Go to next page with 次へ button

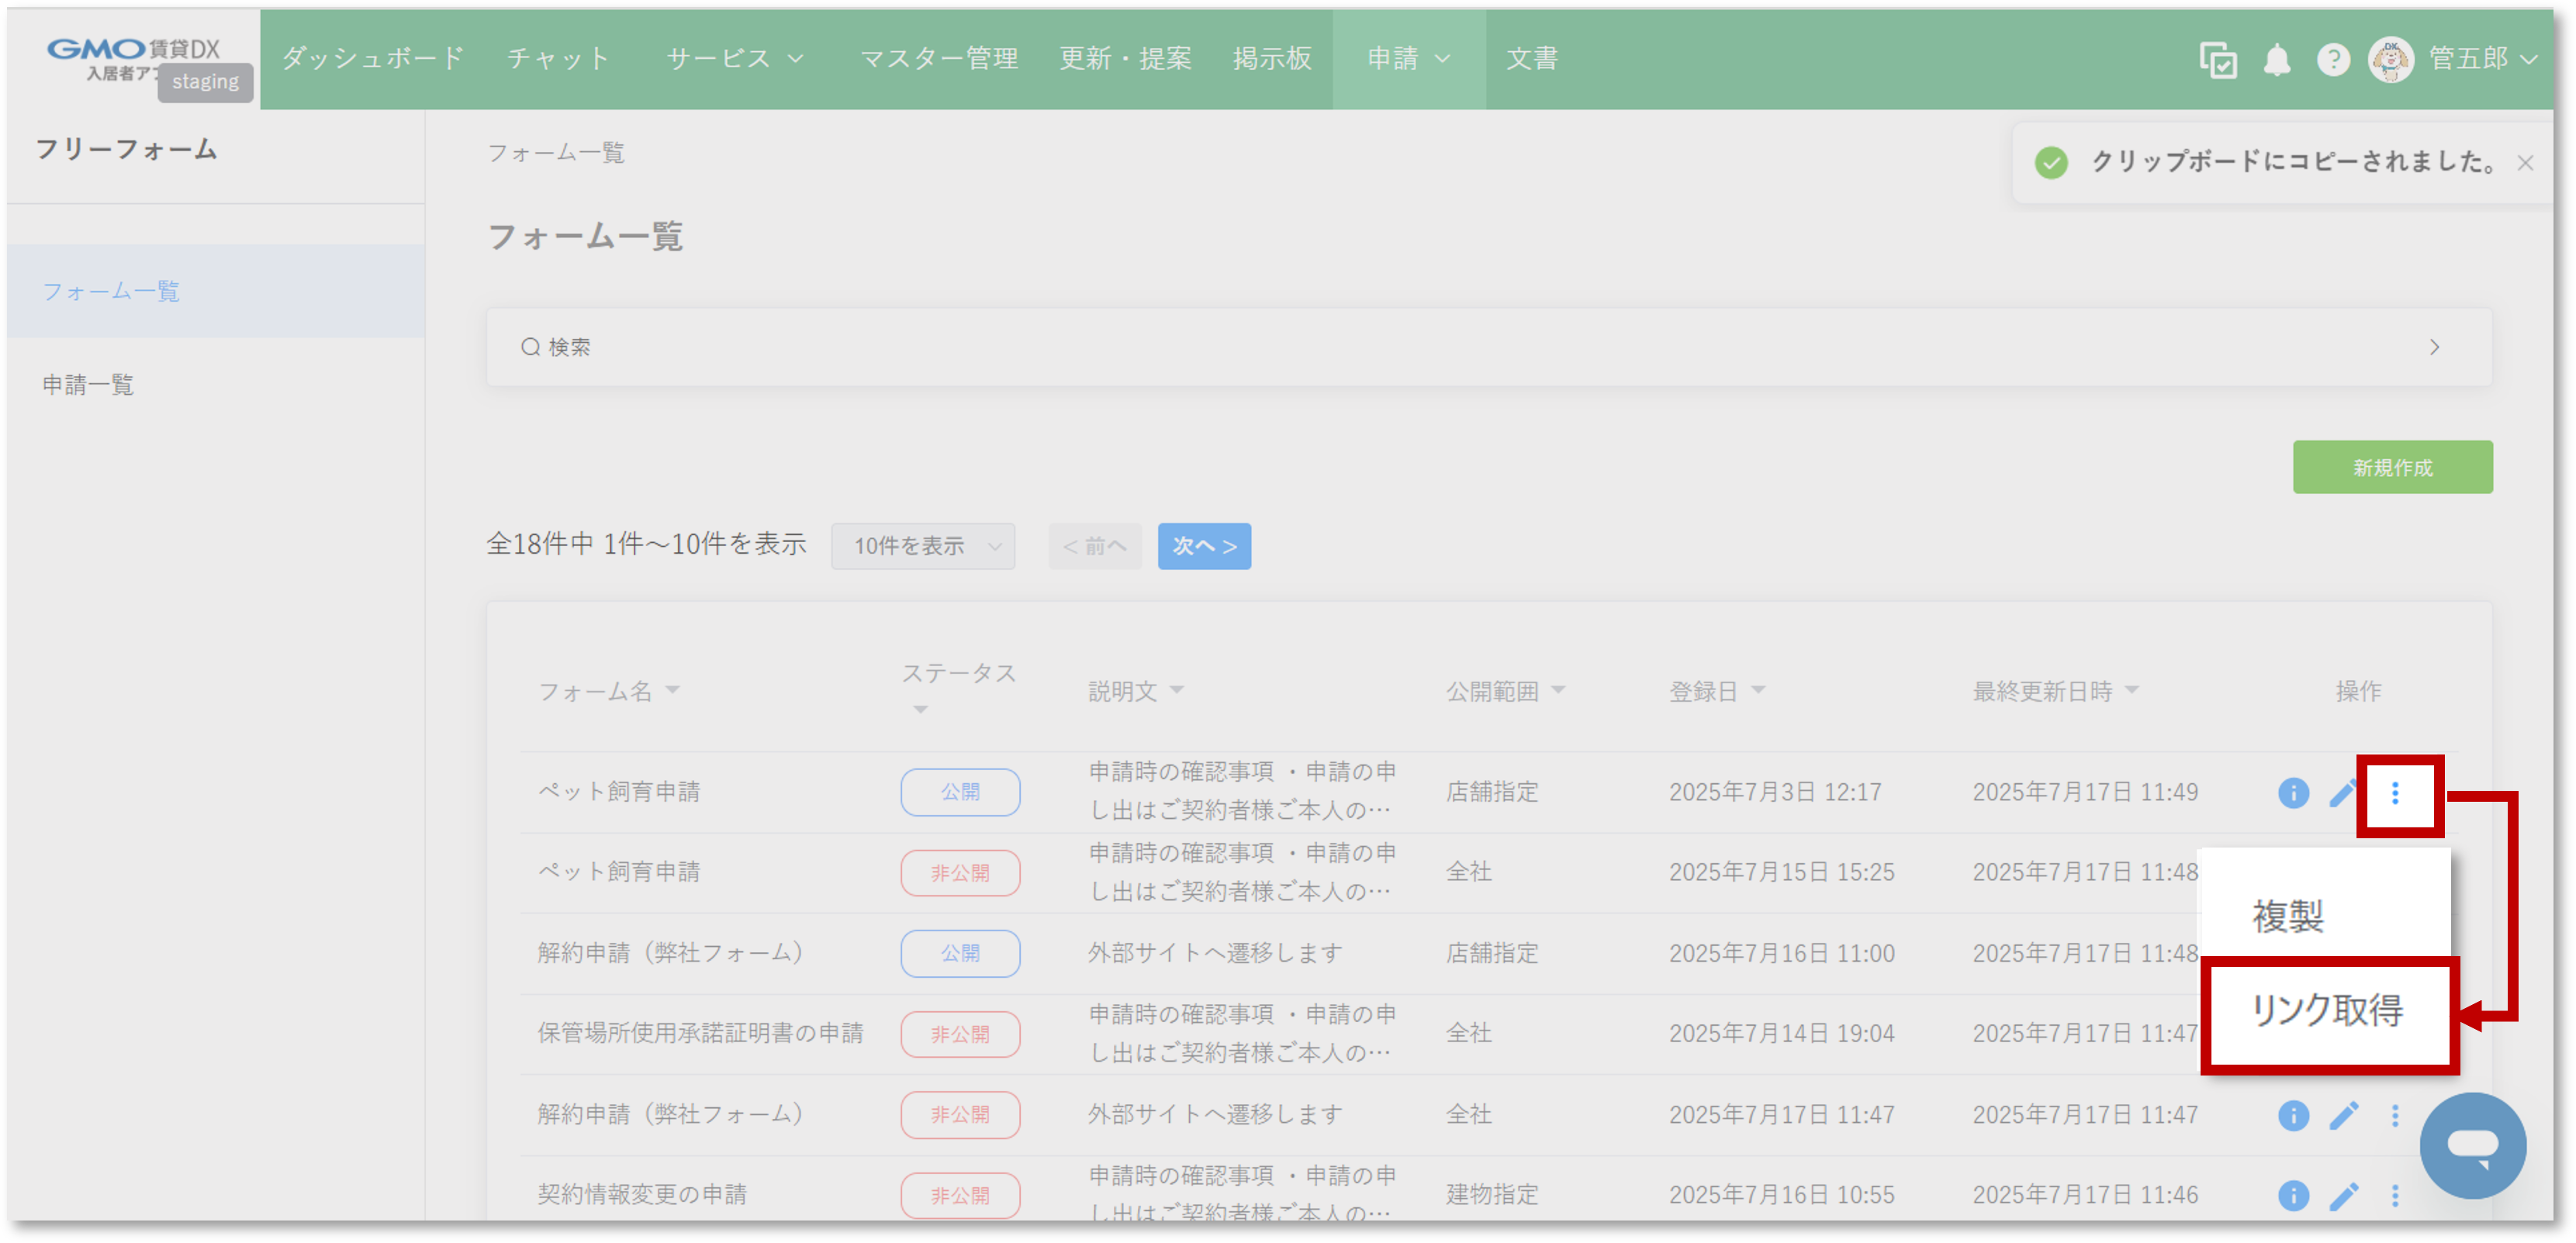[1203, 546]
